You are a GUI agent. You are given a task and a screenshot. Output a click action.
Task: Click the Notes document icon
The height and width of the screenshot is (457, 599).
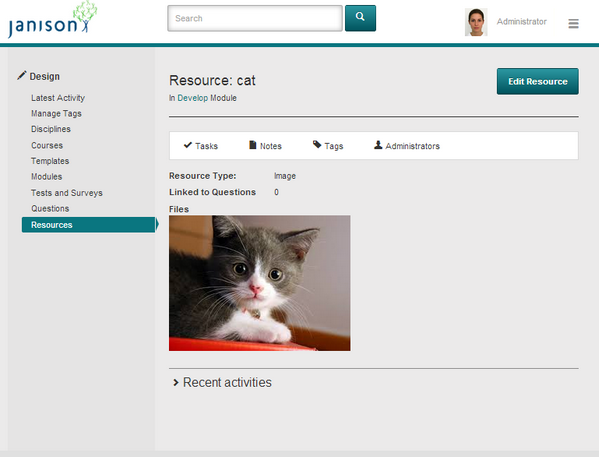(x=253, y=145)
